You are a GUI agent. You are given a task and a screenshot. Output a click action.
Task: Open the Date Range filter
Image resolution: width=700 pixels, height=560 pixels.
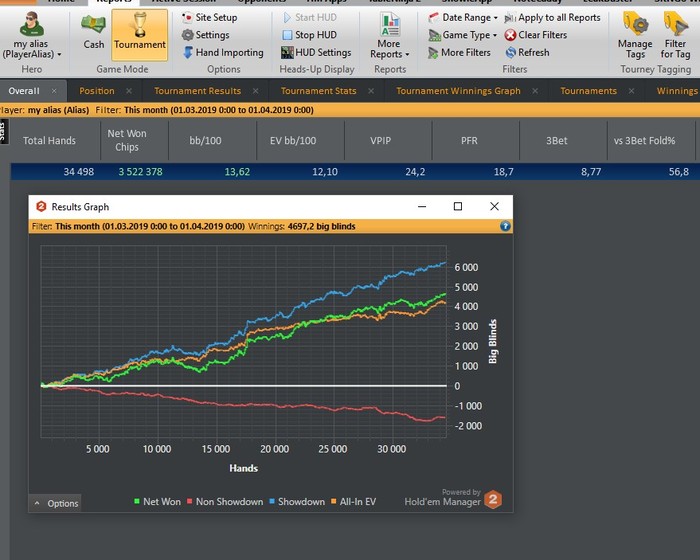pos(463,17)
